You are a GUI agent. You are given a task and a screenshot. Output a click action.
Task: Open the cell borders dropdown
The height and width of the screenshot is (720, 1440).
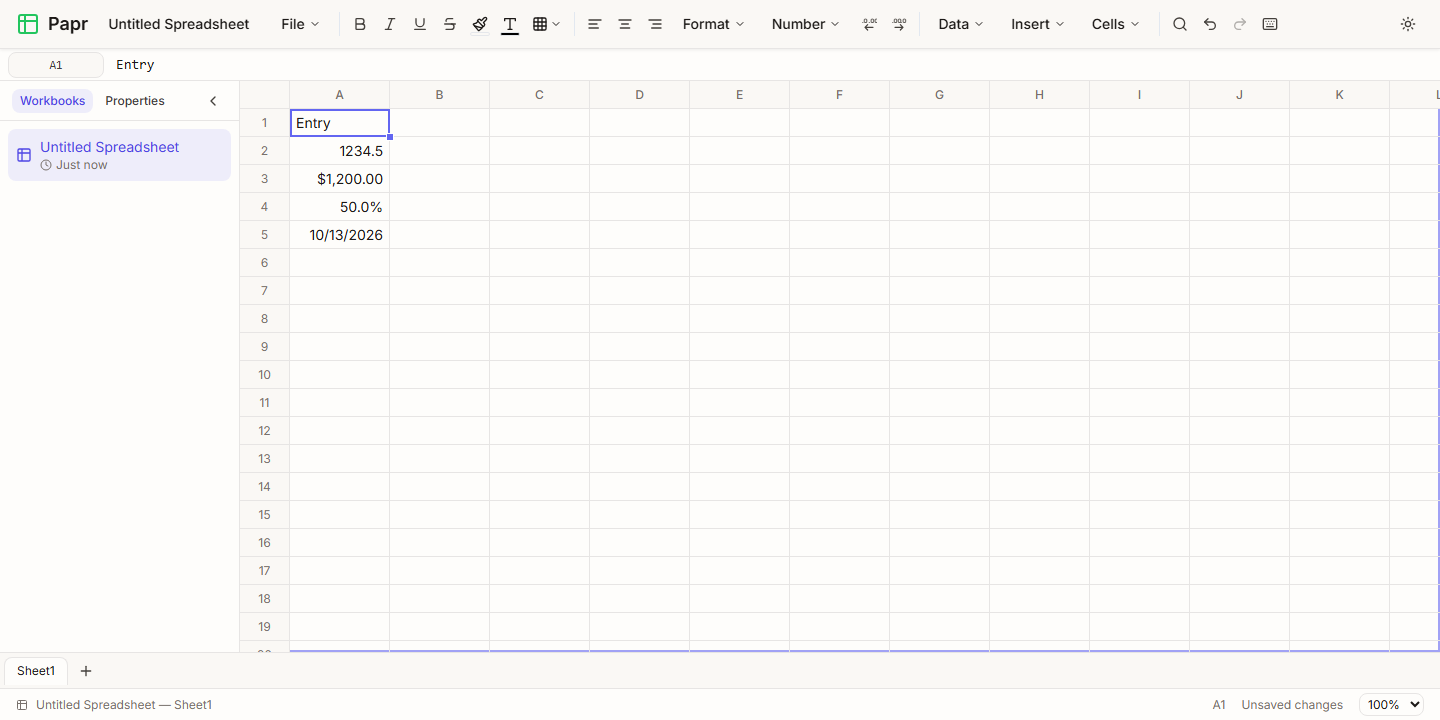(x=547, y=24)
